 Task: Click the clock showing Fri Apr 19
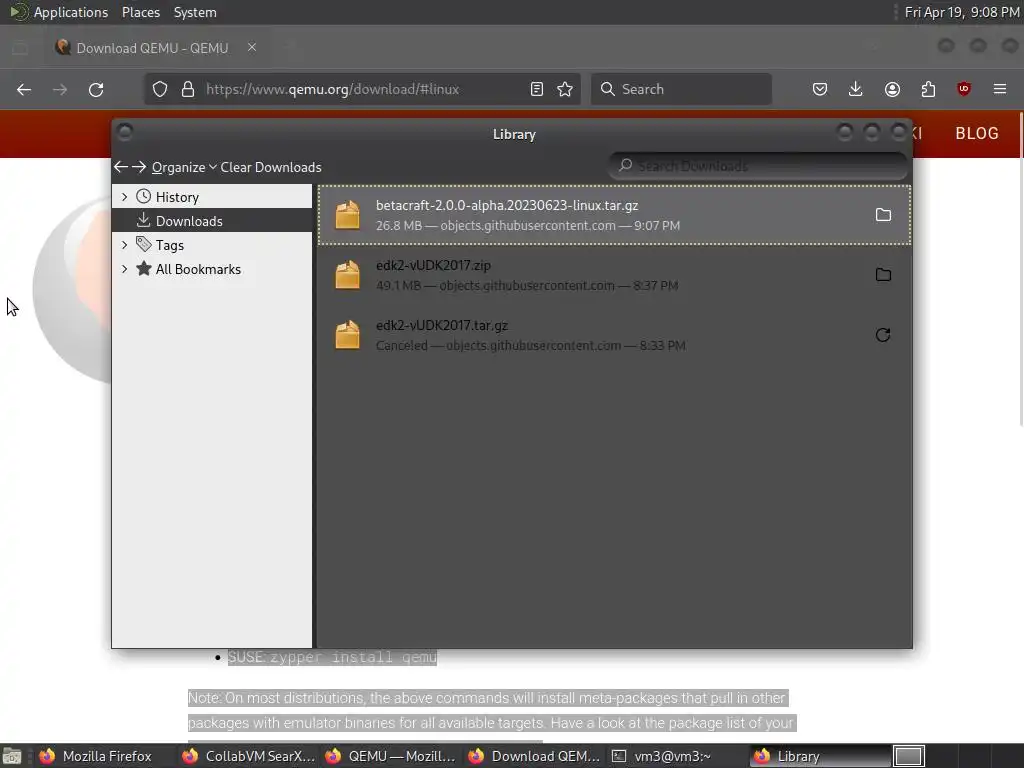[962, 12]
